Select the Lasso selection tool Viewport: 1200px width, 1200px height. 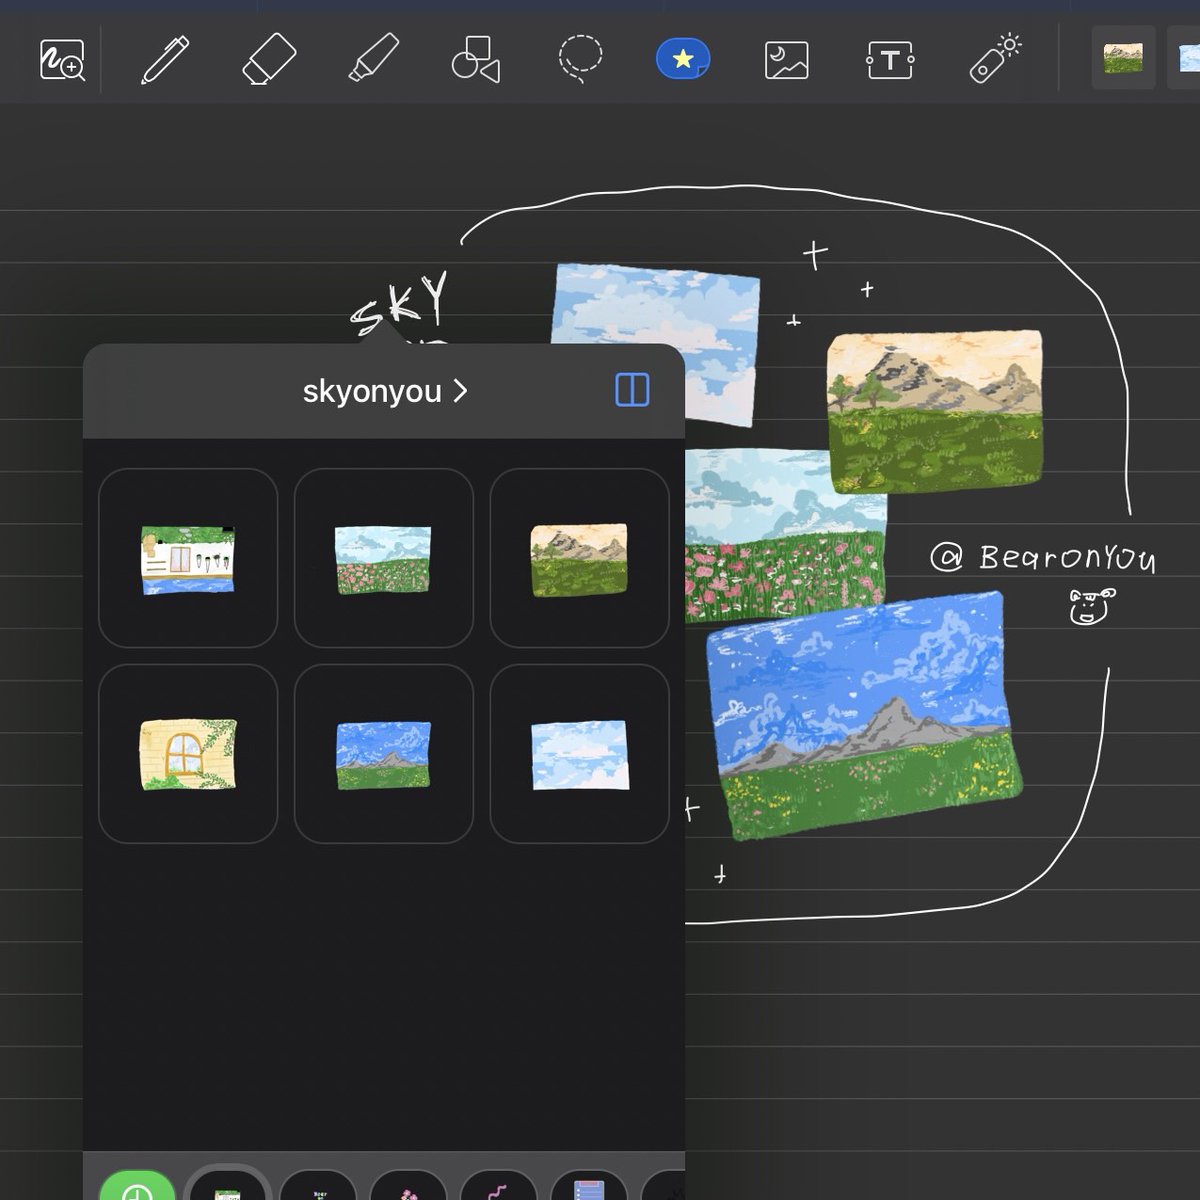pos(580,58)
